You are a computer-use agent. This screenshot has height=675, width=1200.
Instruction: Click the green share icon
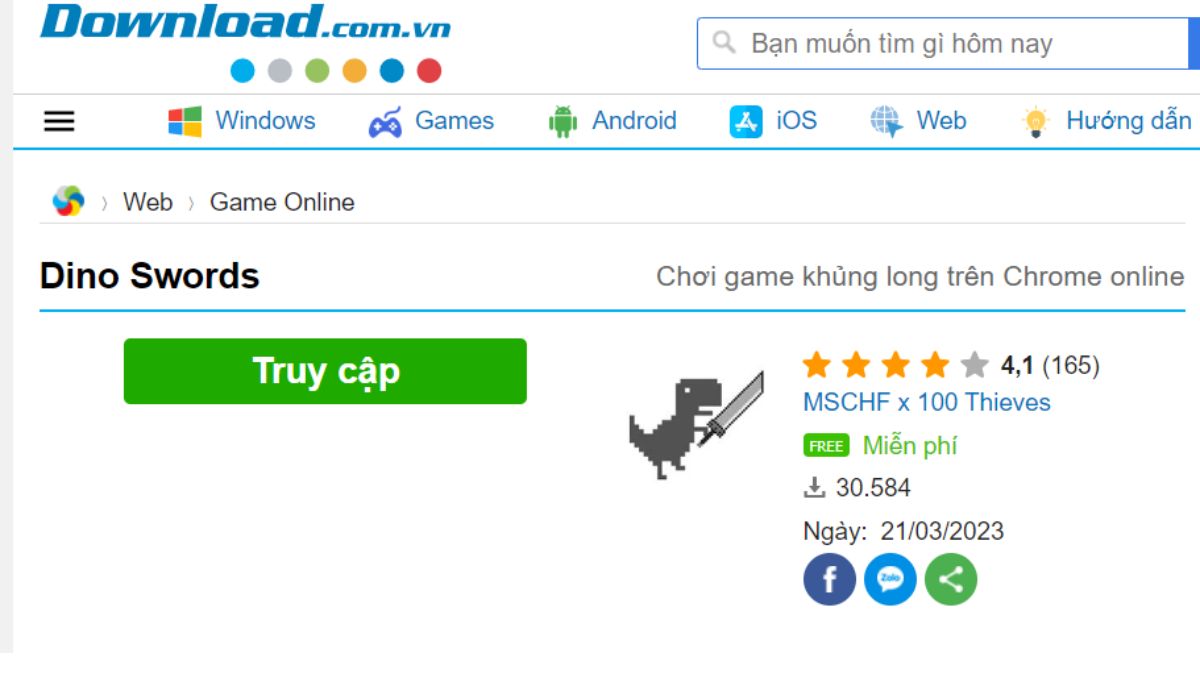(x=951, y=579)
